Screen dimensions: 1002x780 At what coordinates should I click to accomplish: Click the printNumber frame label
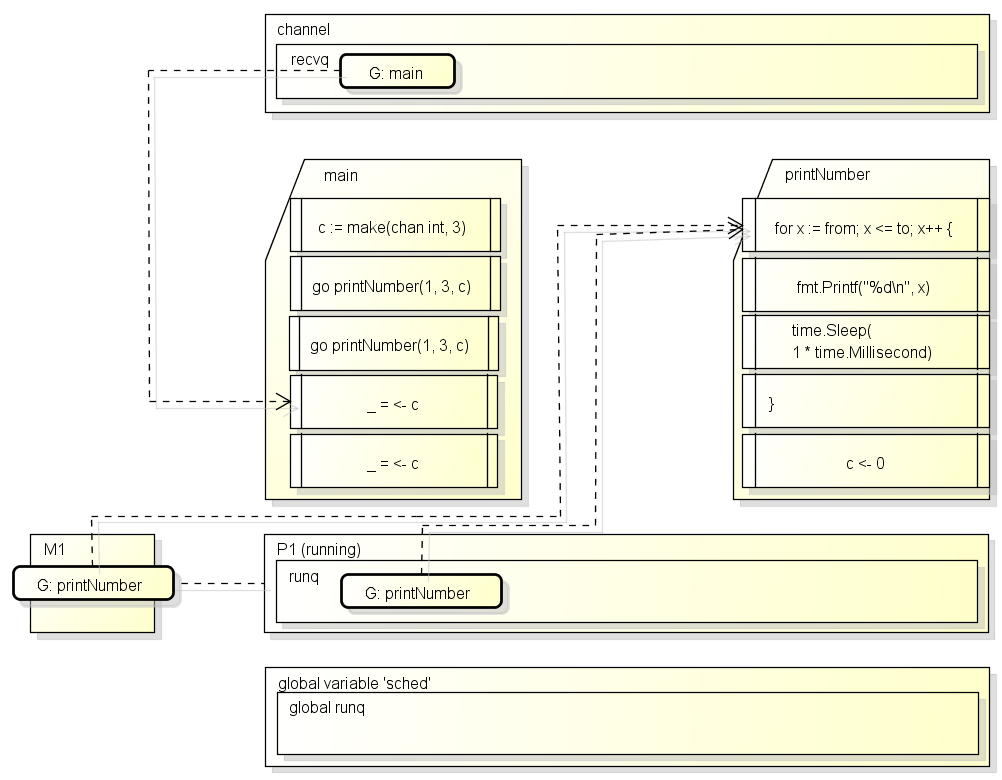pos(827,174)
